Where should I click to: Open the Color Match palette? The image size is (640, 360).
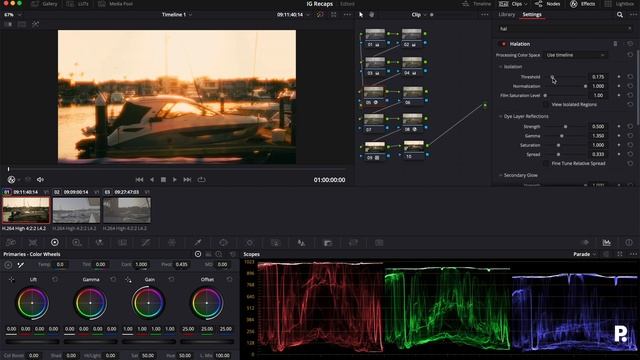click(33, 242)
